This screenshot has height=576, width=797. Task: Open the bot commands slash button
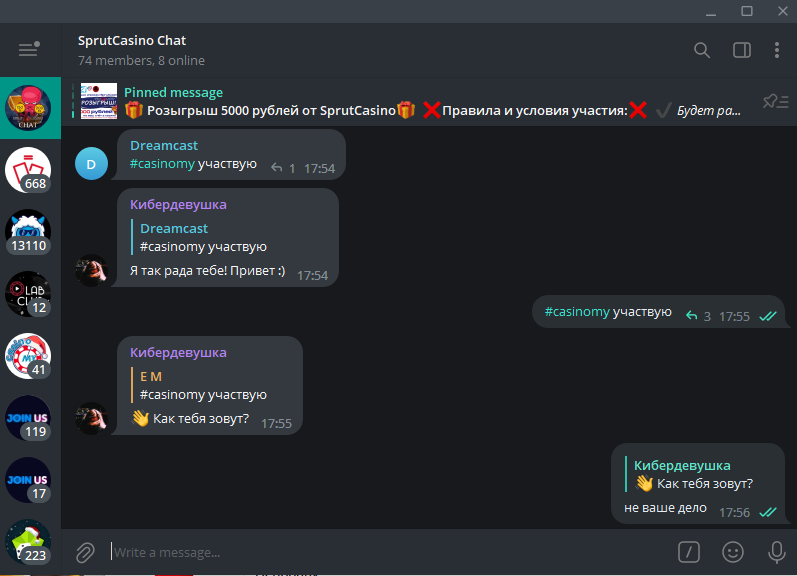(688, 552)
